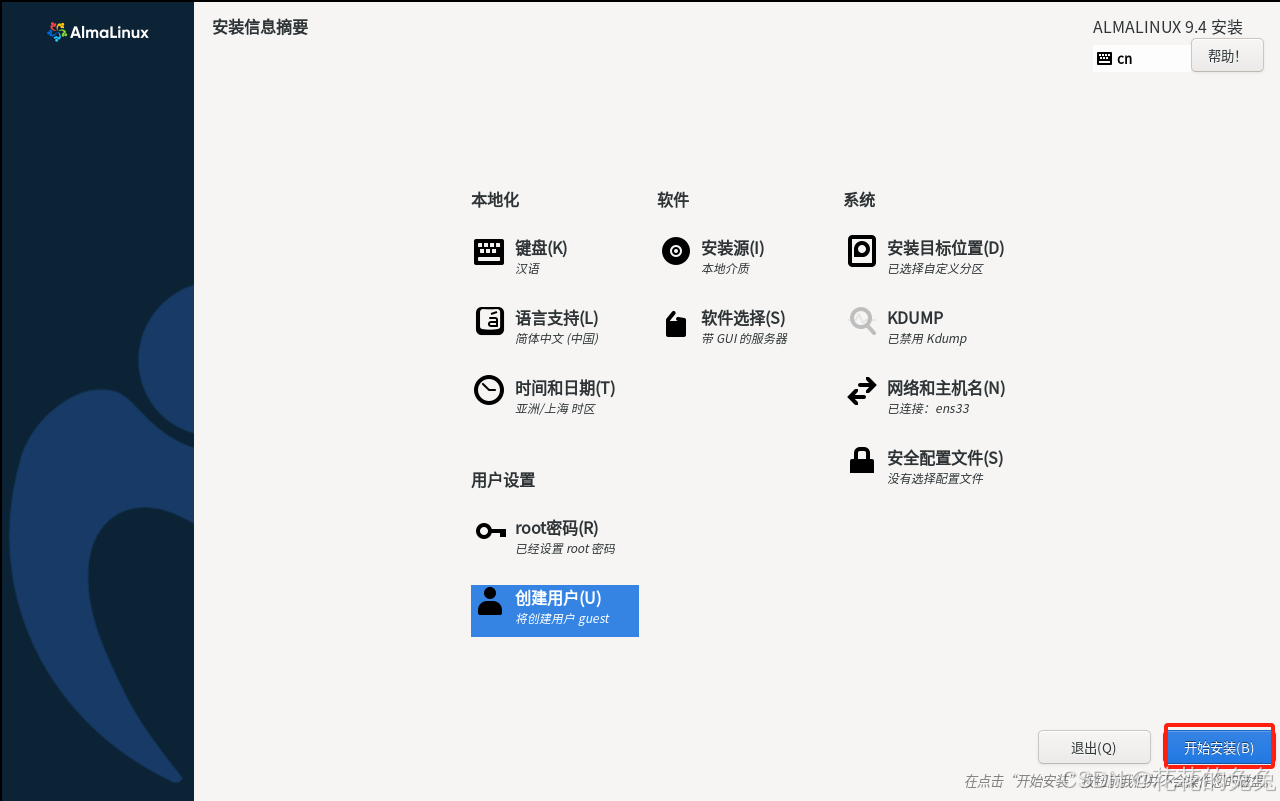
Task: Click the 汉语 keyboard status text
Action: [x=527, y=269]
